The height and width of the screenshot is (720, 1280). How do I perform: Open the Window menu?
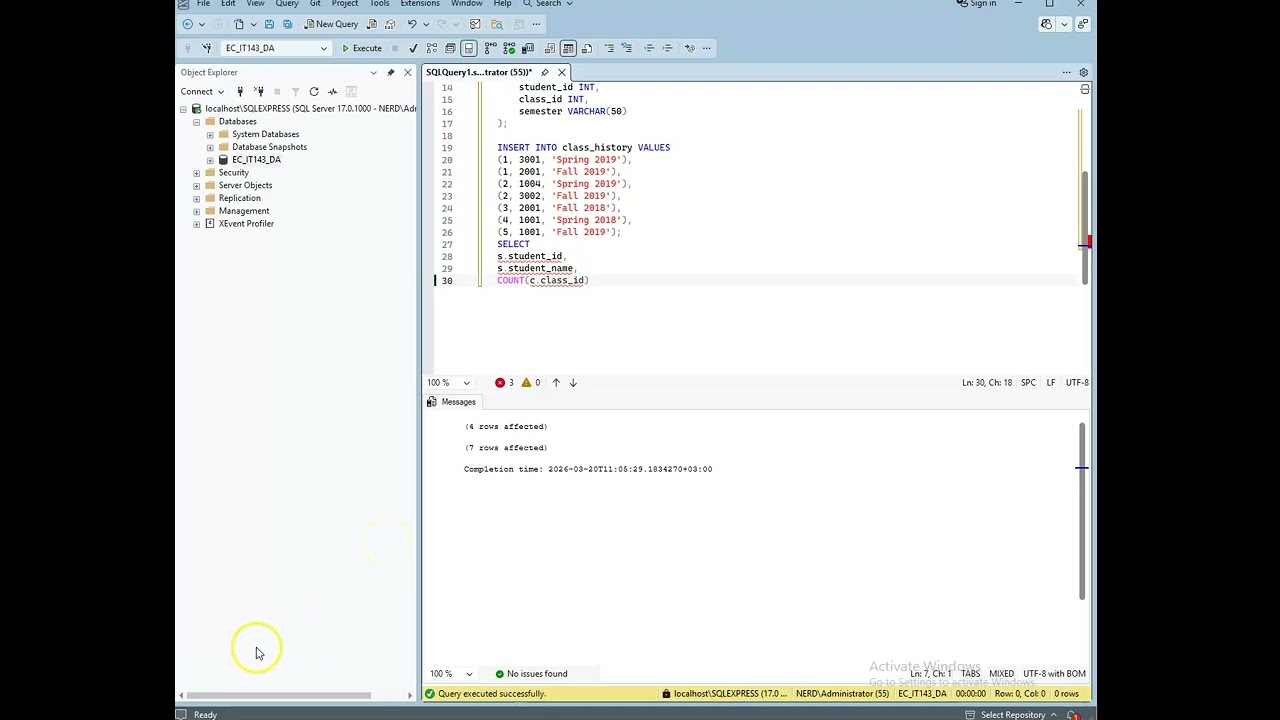coord(466,4)
